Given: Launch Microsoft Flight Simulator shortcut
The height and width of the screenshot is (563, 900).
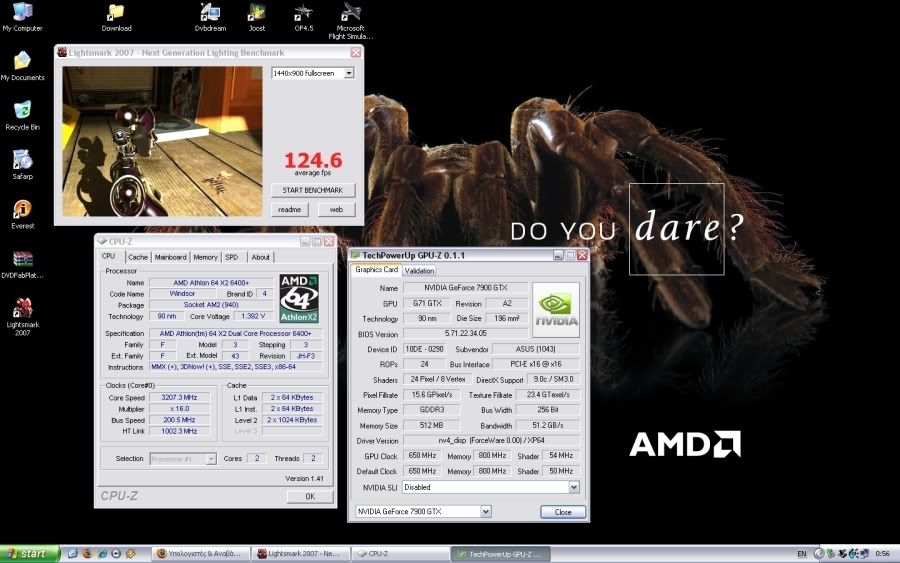Looking at the screenshot, I should 351,21.
